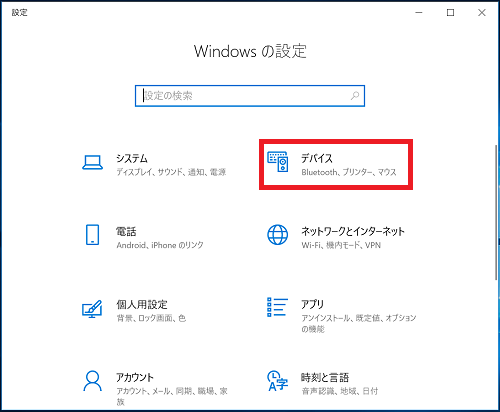Select the デバイス settings title

[317, 158]
